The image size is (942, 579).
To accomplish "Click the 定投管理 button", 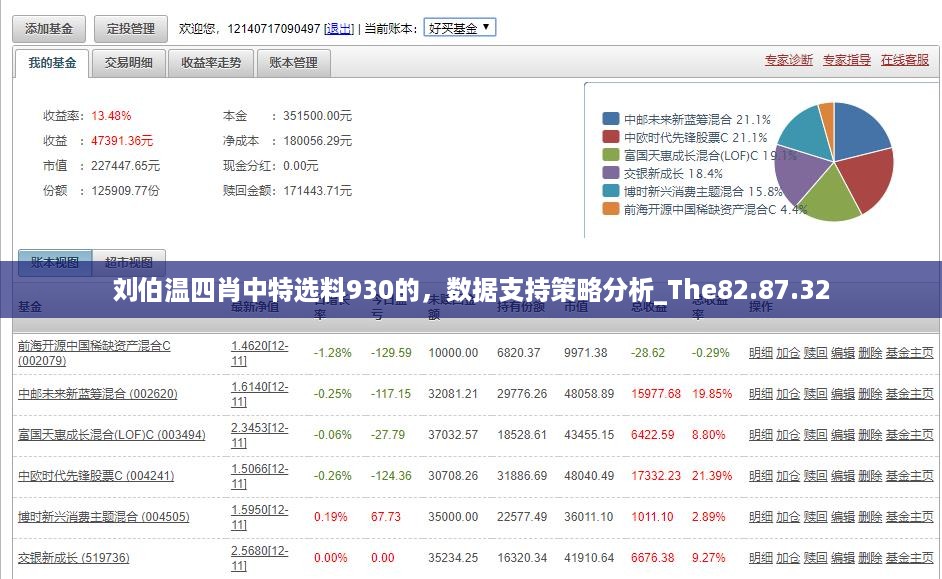I will (131, 28).
